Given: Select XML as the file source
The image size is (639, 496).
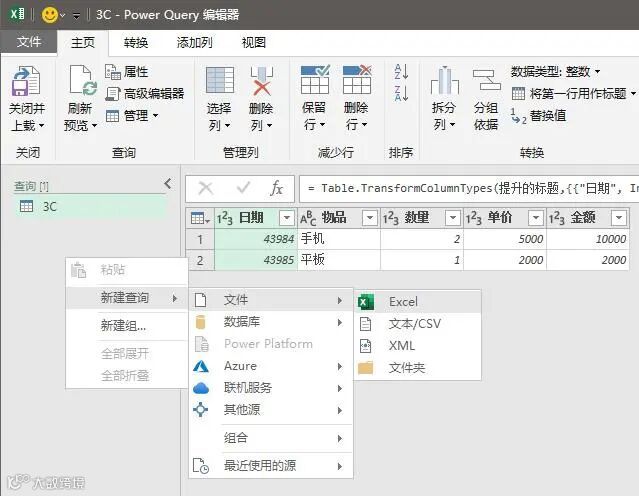Looking at the screenshot, I should (417, 346).
